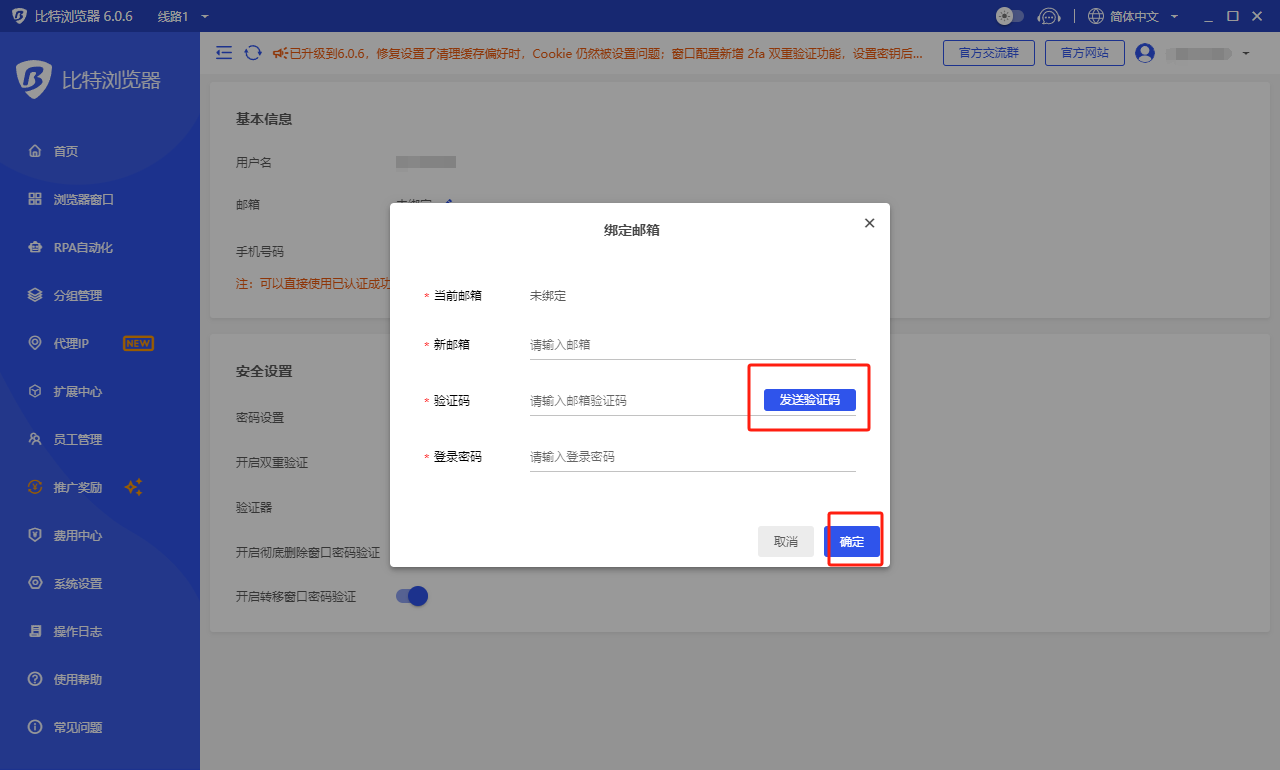Open the 线路1 line dropdown

point(183,16)
